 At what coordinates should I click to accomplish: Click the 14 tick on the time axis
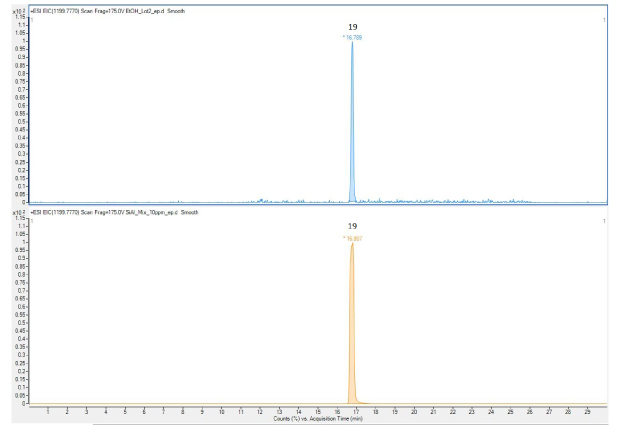click(299, 412)
